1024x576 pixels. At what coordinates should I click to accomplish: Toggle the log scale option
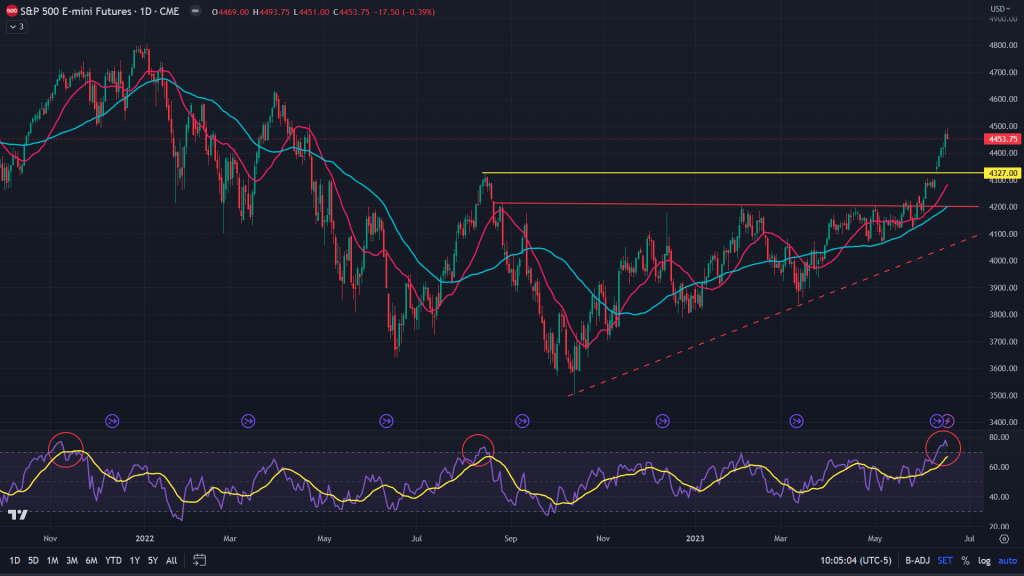pyautogui.click(x=984, y=560)
